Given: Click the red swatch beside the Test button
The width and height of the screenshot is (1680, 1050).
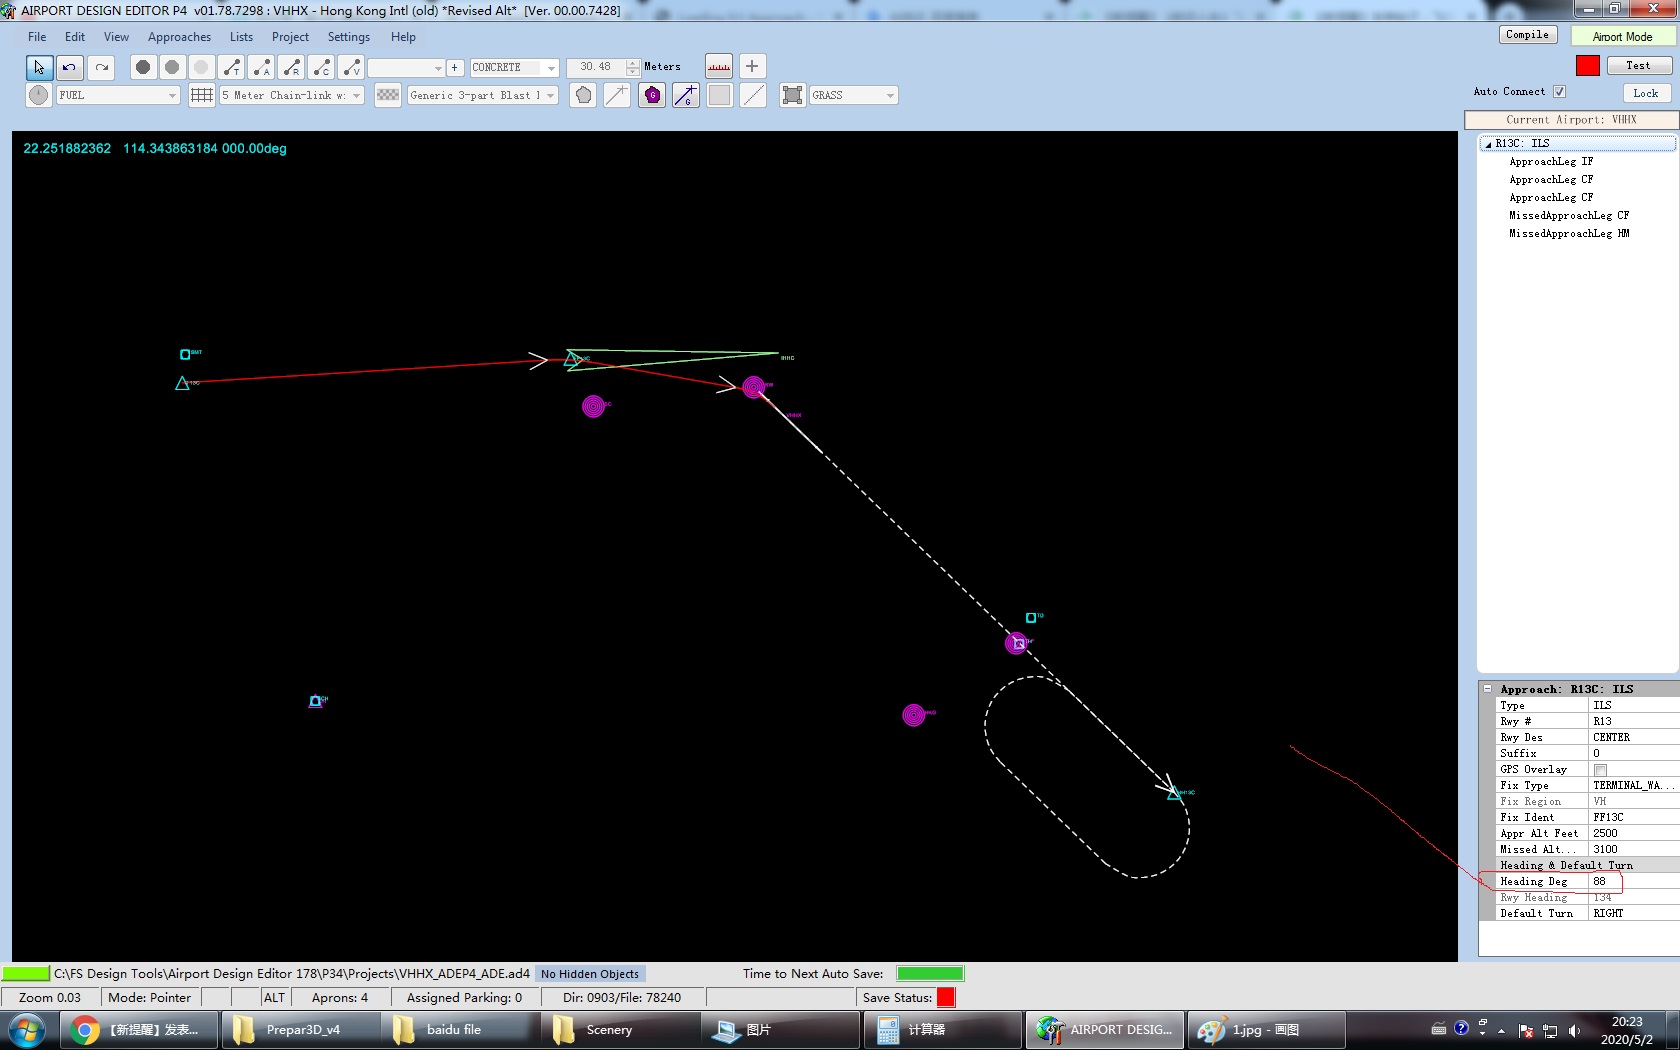Looking at the screenshot, I should coord(1588,65).
